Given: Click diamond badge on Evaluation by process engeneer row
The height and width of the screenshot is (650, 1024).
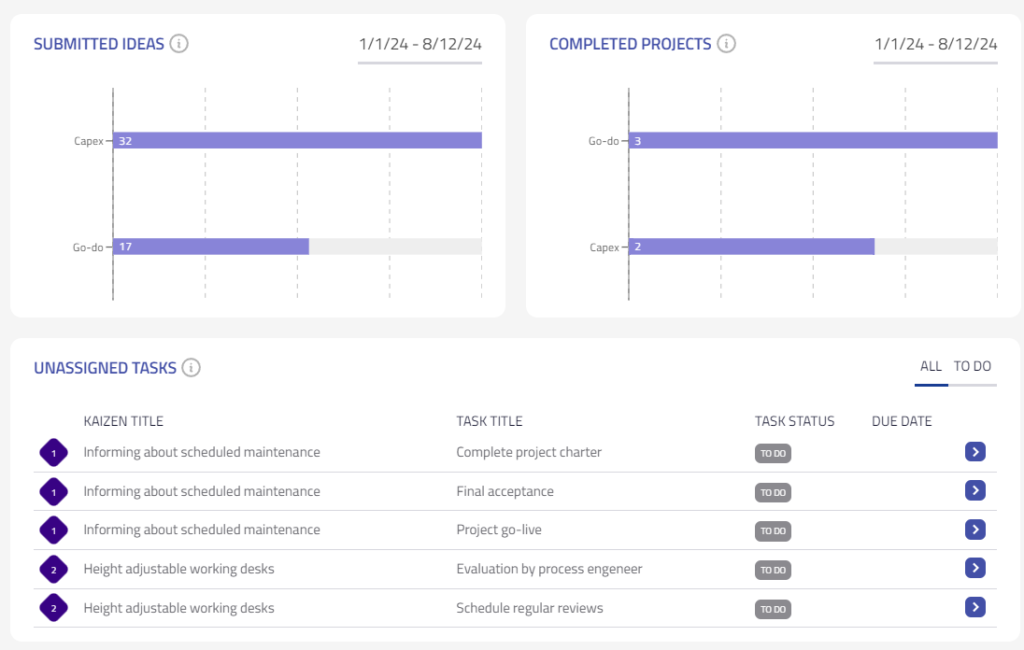Looking at the screenshot, I should coord(53,569).
